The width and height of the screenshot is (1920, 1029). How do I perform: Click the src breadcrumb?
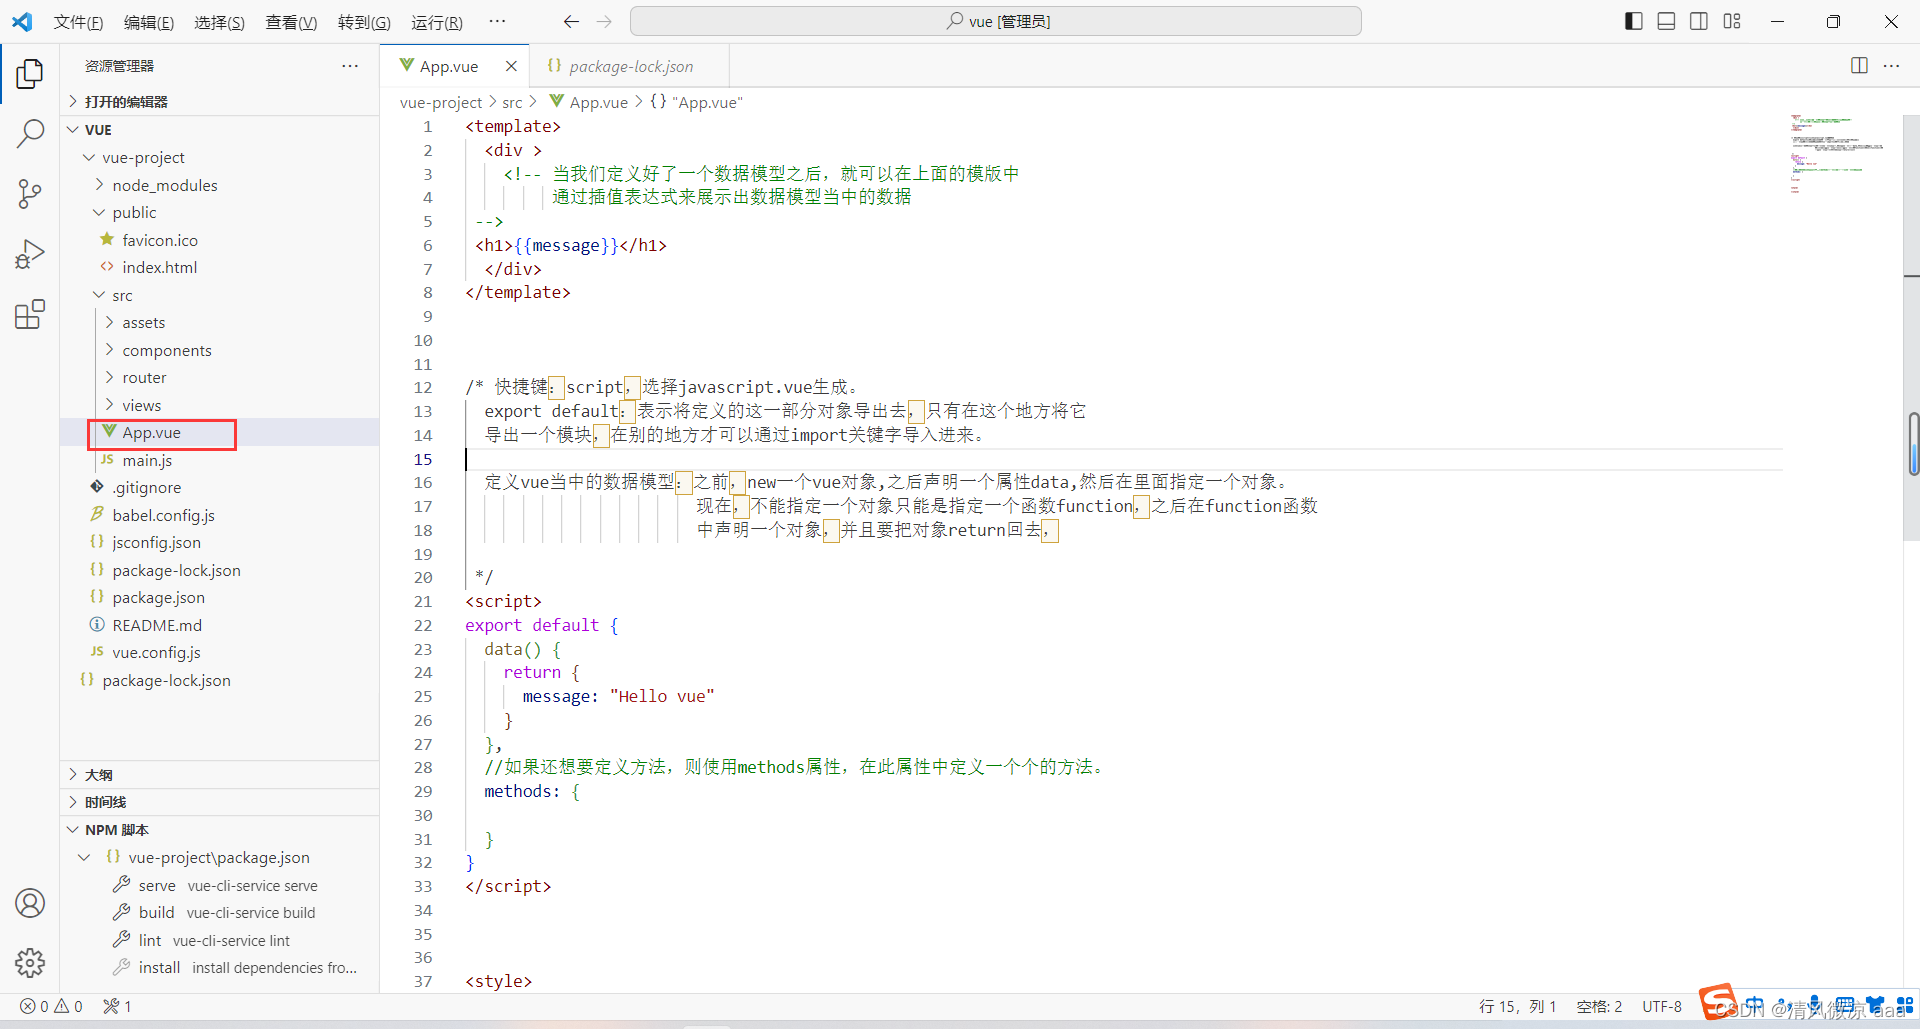(512, 102)
